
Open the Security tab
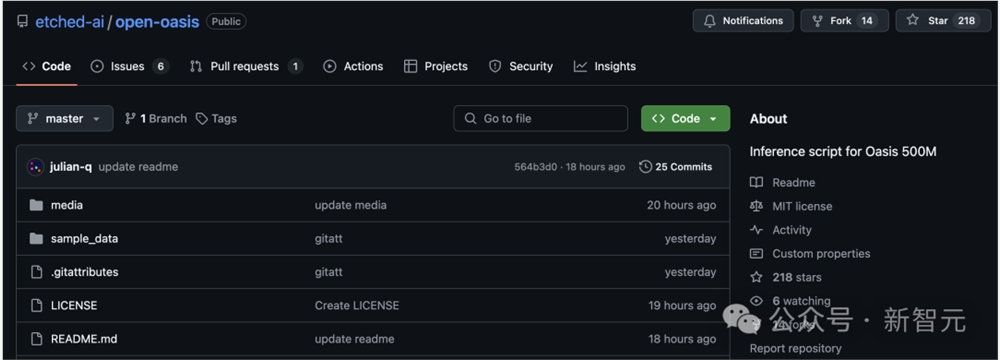point(520,66)
